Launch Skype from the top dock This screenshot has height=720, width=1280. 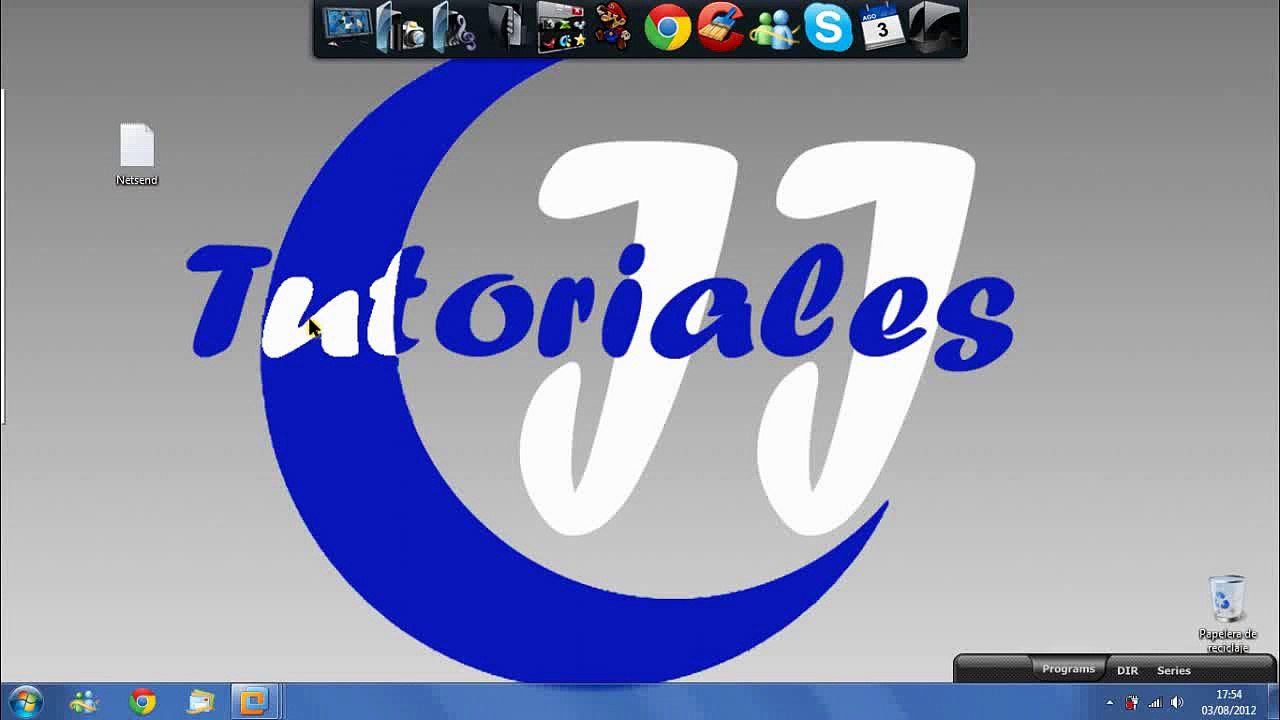coord(828,27)
